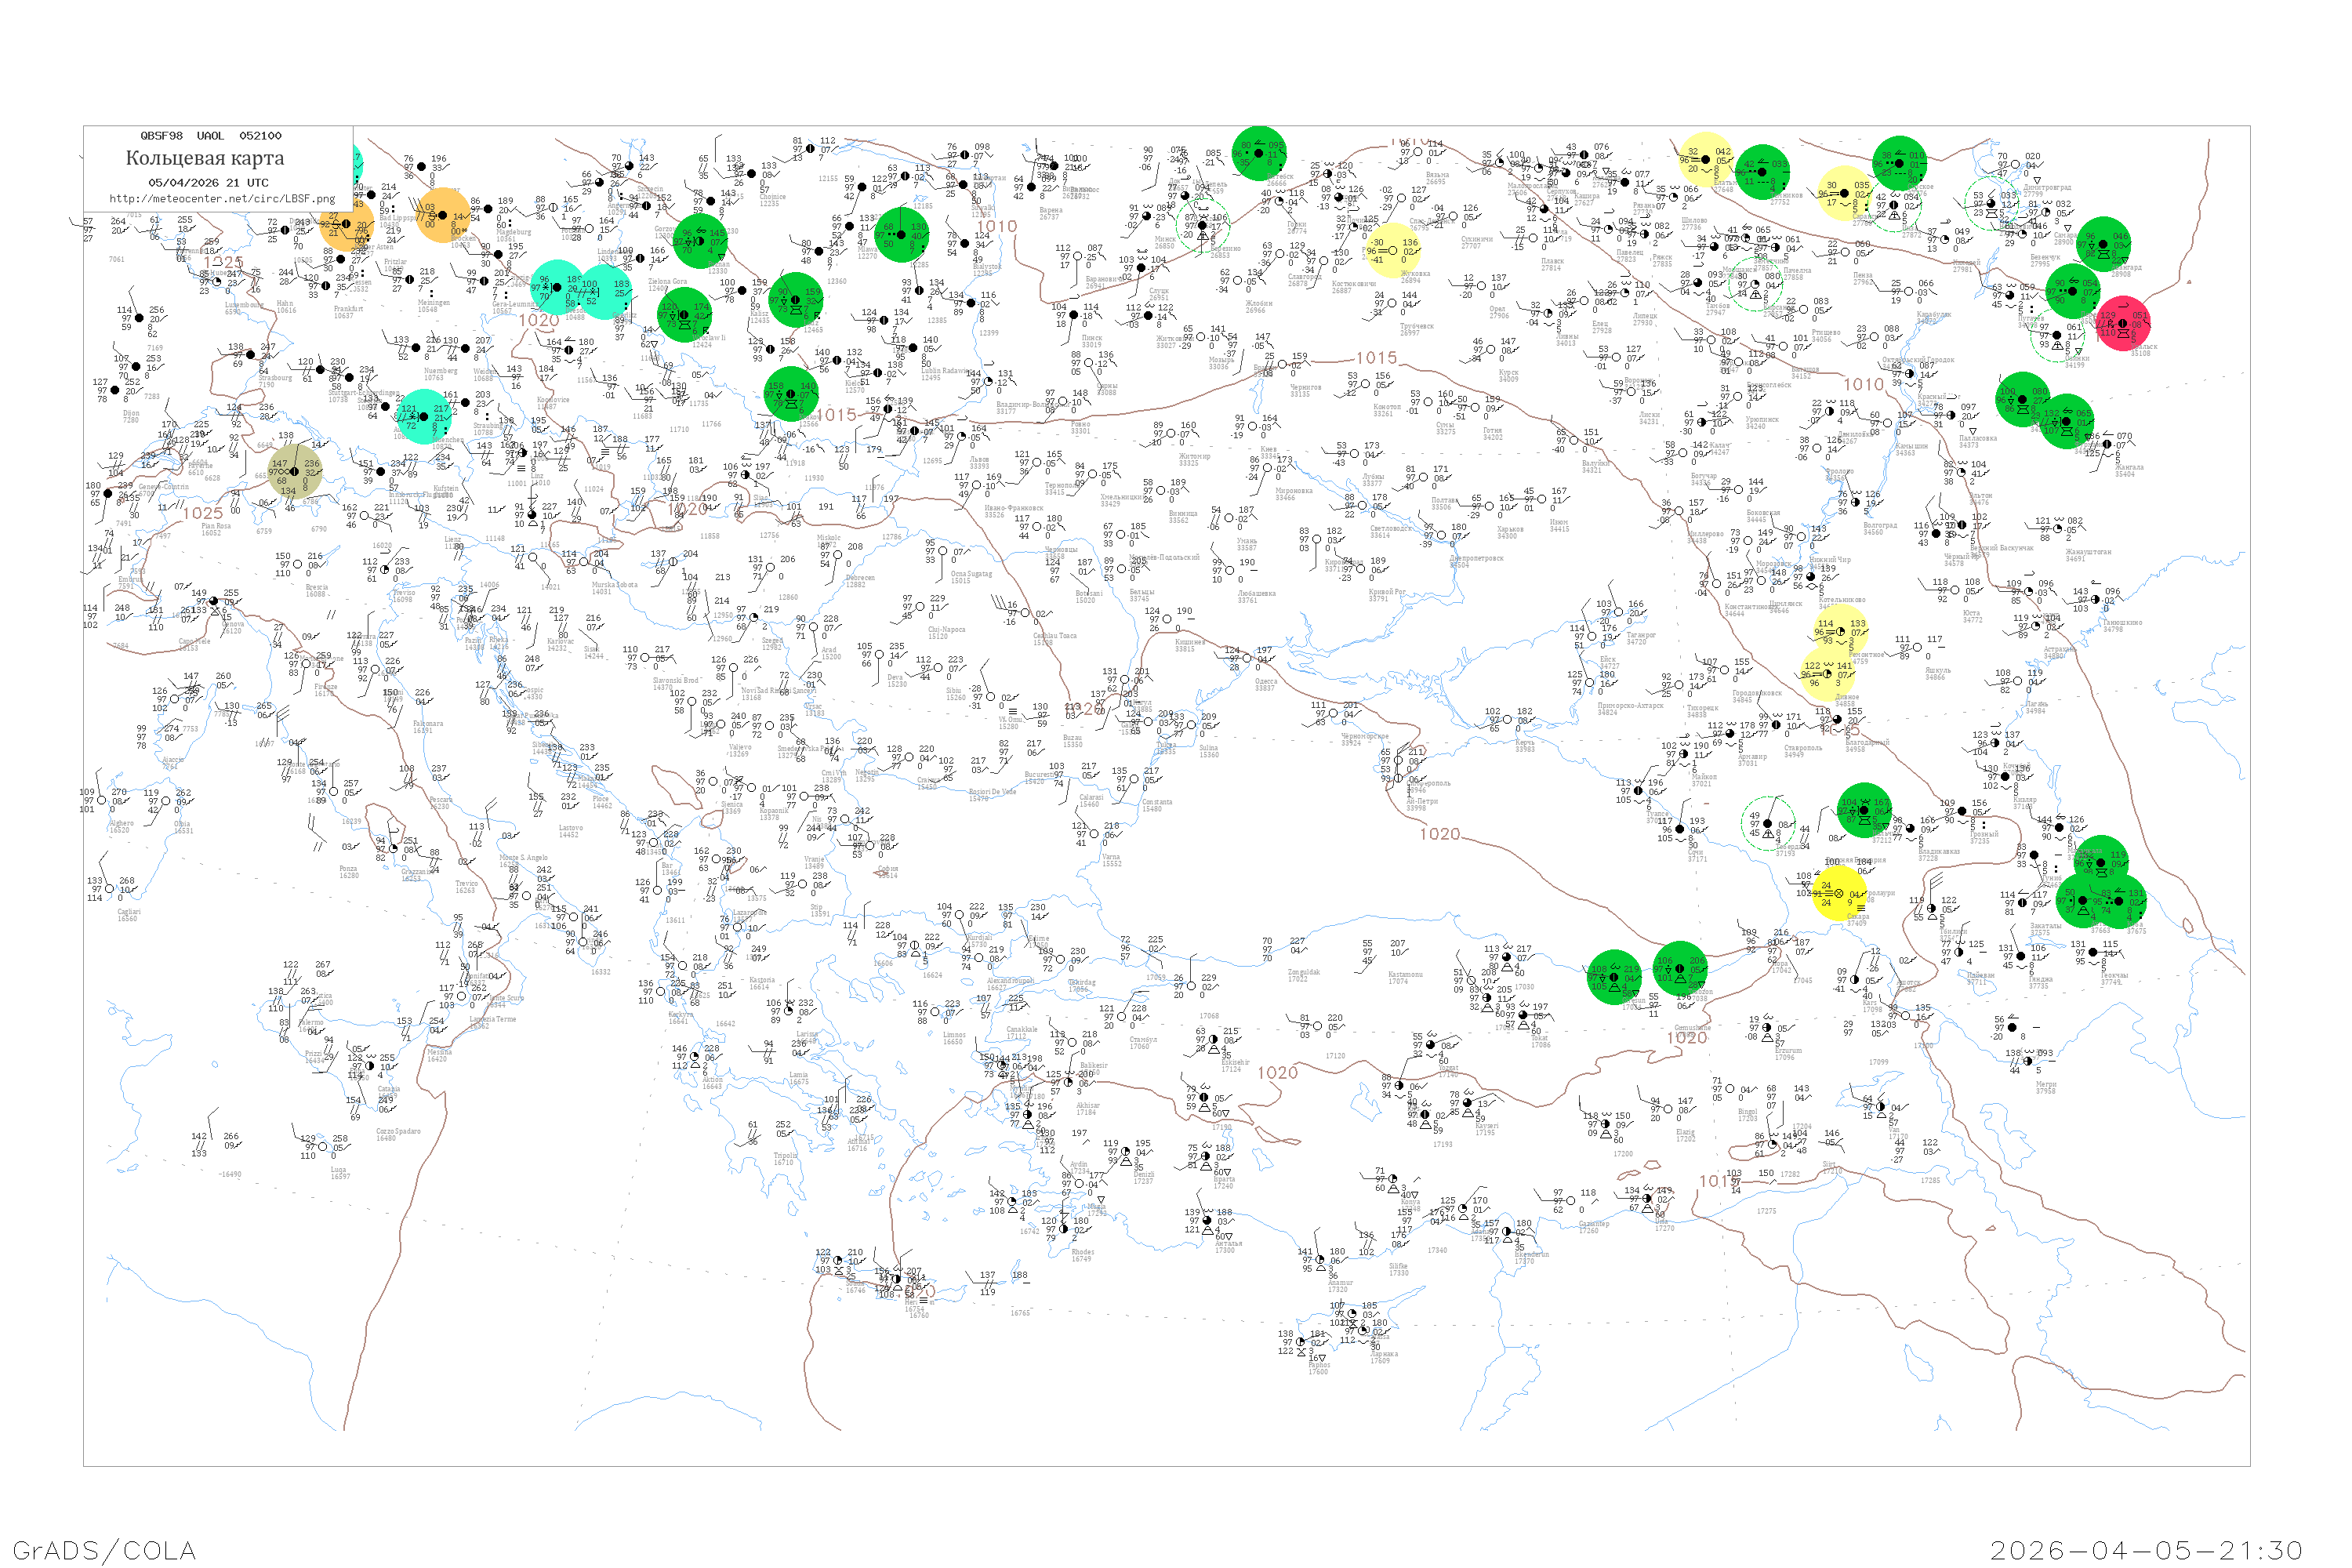Image resolution: width=2352 pixels, height=1568 pixels.
Task: Click the 2026-04-05-21:30 timestamp
Action: [2146, 1550]
